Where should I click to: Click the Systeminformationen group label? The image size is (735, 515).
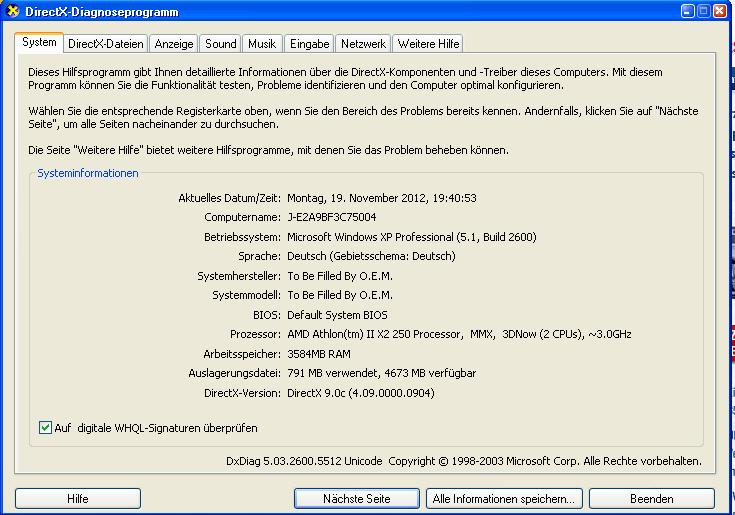88,173
